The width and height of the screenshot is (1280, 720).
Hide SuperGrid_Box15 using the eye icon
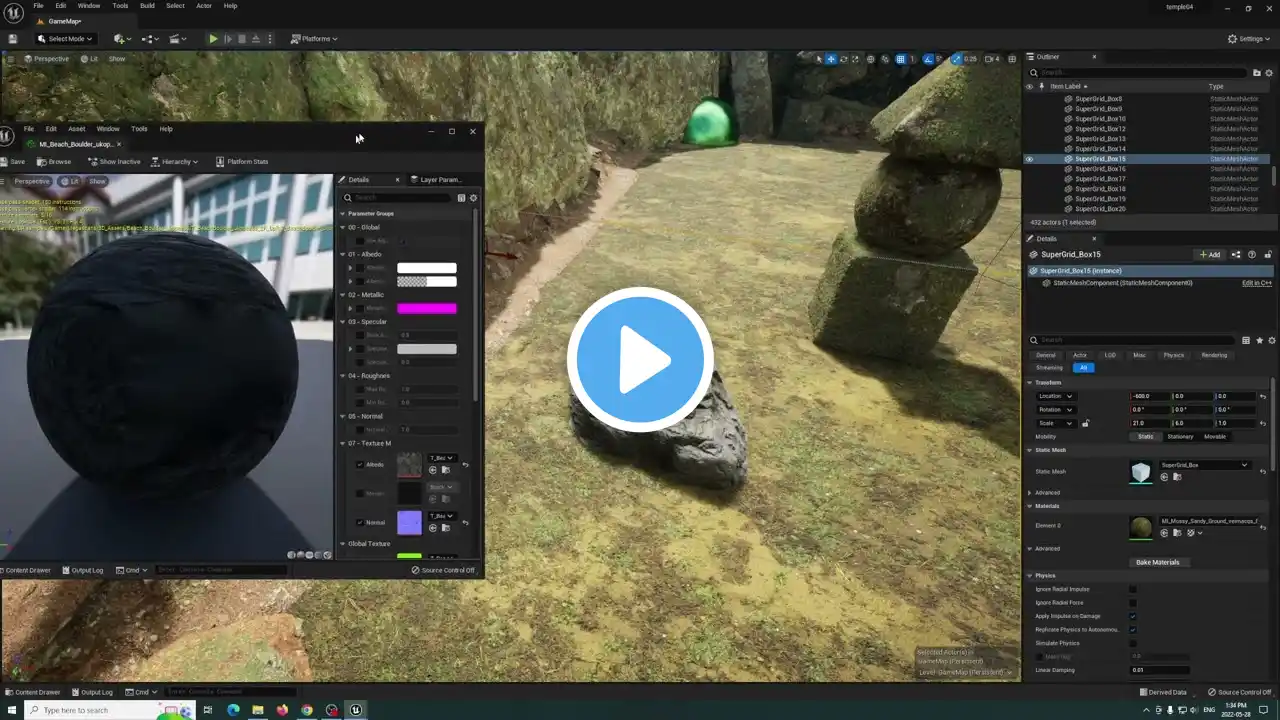click(x=1029, y=159)
